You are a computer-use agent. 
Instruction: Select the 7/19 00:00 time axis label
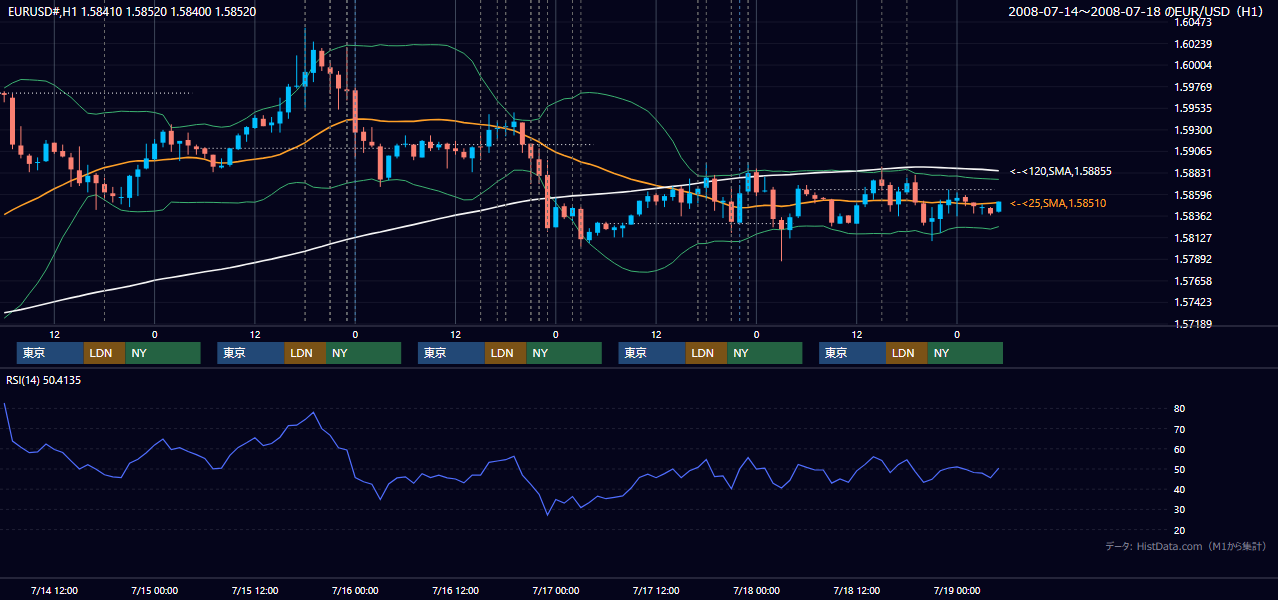(x=957, y=590)
